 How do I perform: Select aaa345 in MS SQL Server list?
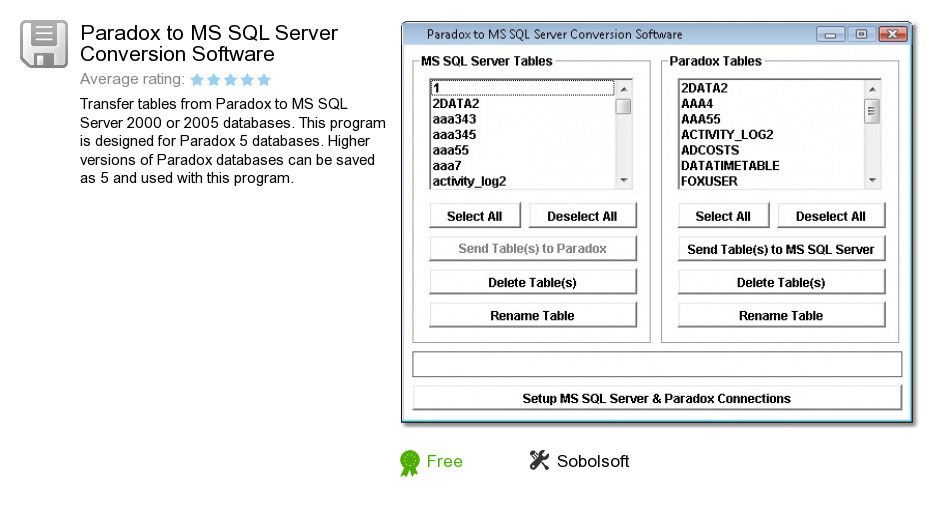[522, 135]
